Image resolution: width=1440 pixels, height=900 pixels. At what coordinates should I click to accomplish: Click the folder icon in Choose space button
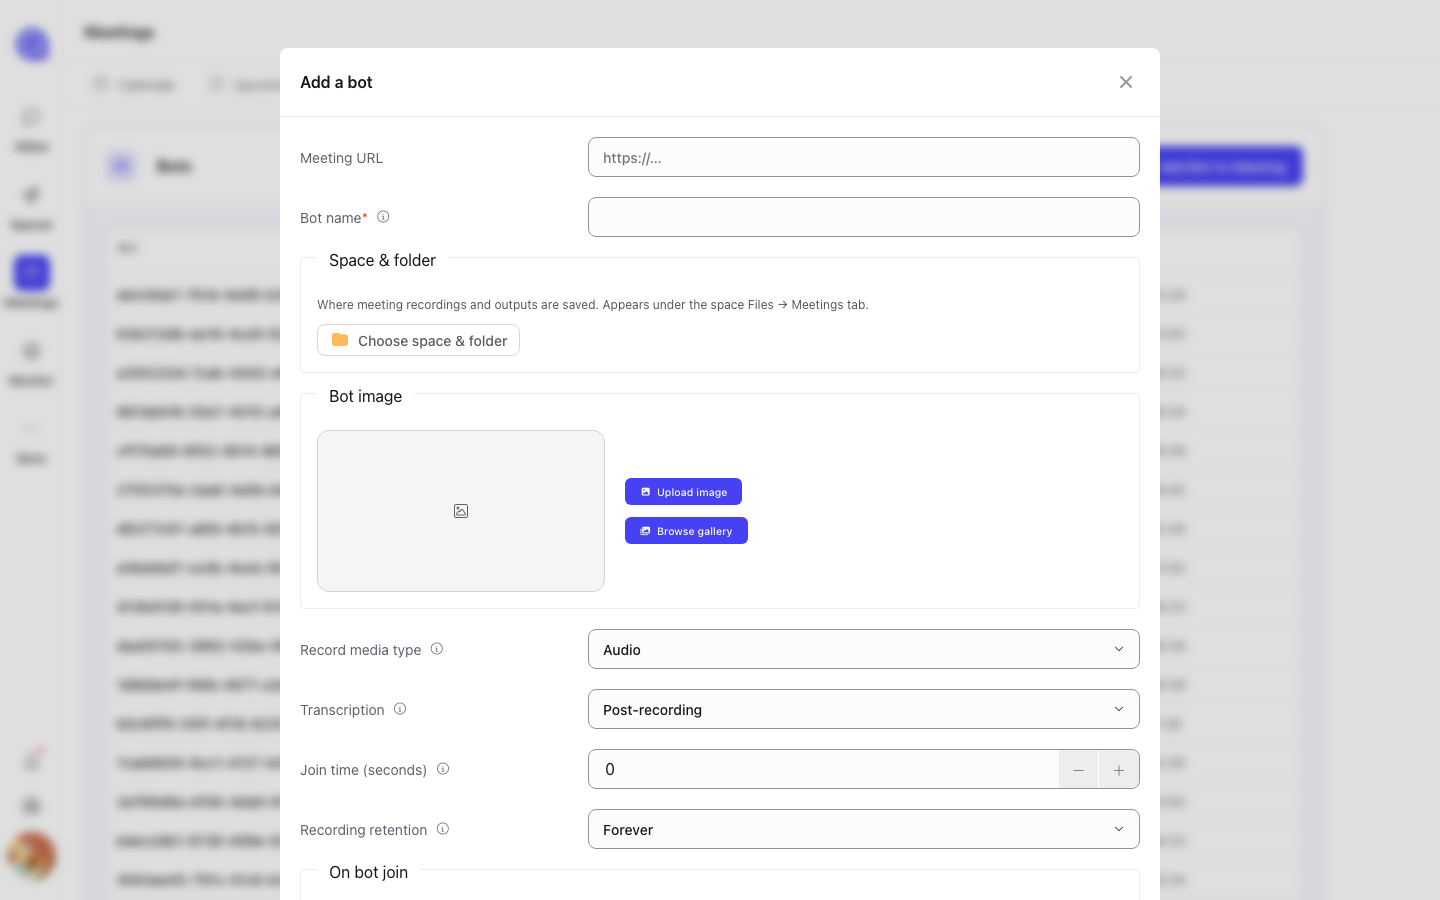(x=340, y=340)
